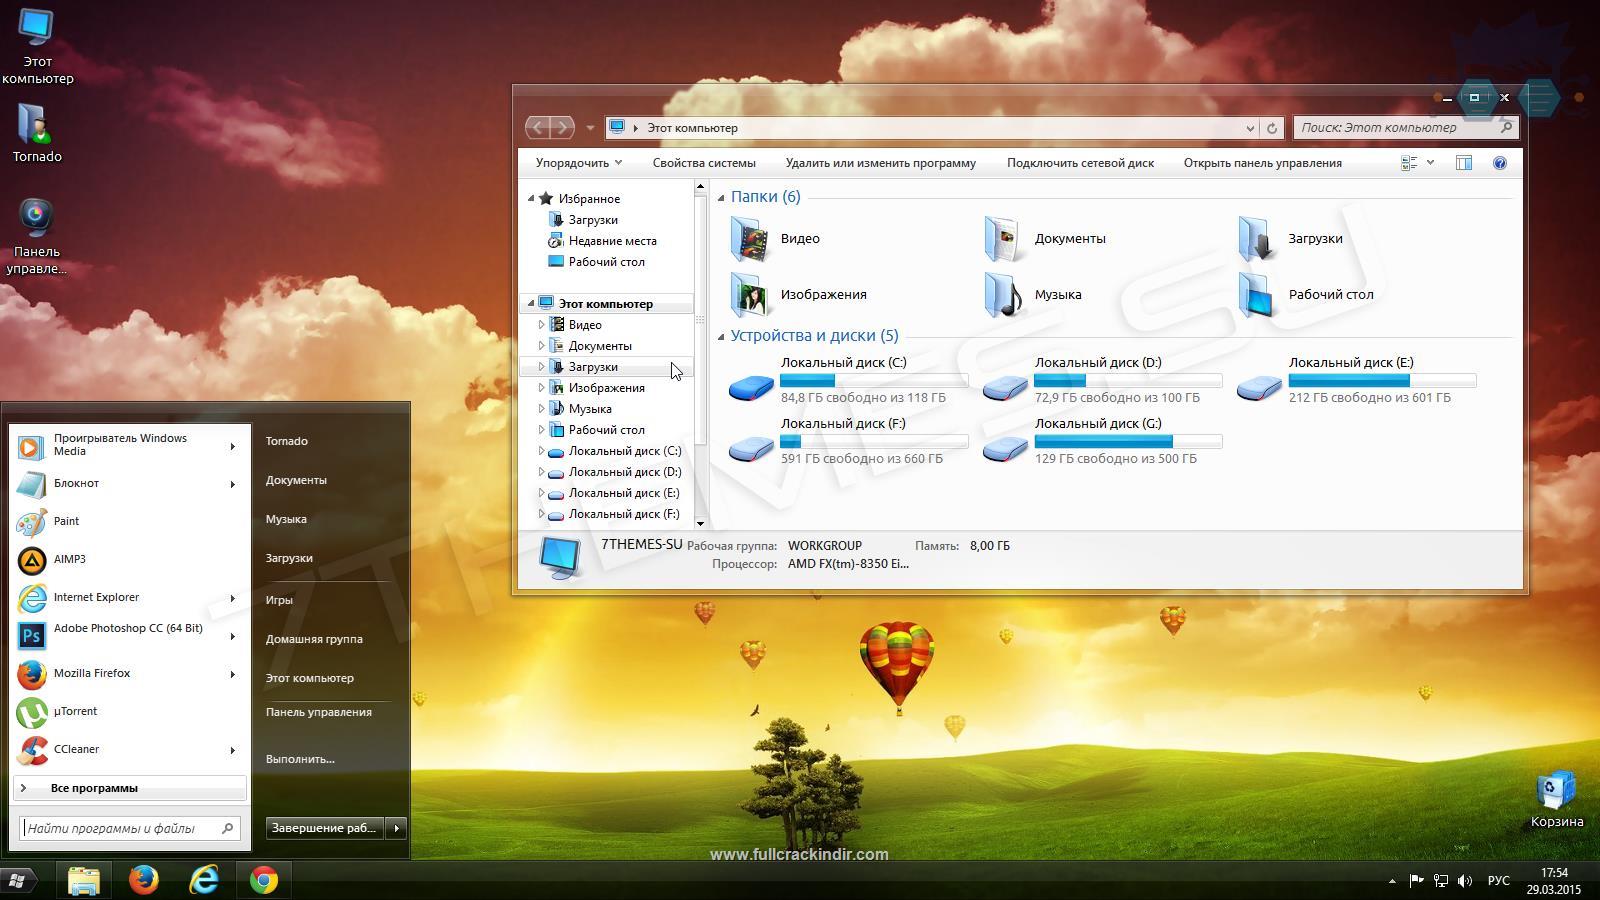1600x900 pixels.
Task: Click Открыть панель управления in toolbar
Action: pos(1263,163)
